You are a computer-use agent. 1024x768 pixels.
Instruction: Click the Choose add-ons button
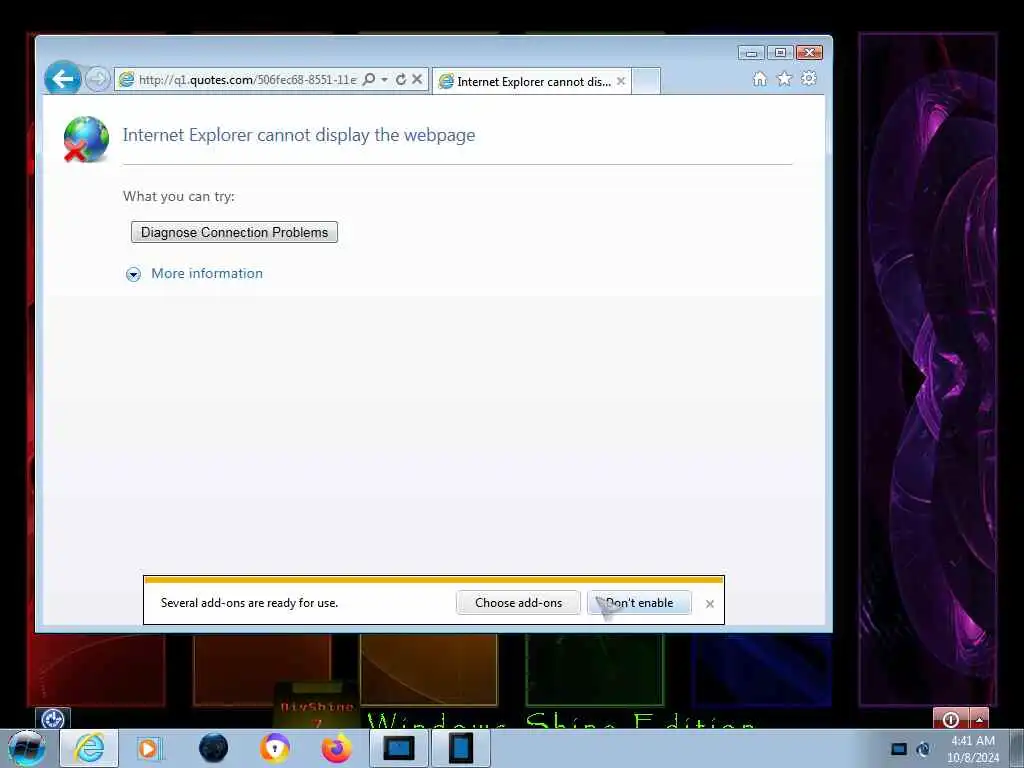pyautogui.click(x=519, y=603)
